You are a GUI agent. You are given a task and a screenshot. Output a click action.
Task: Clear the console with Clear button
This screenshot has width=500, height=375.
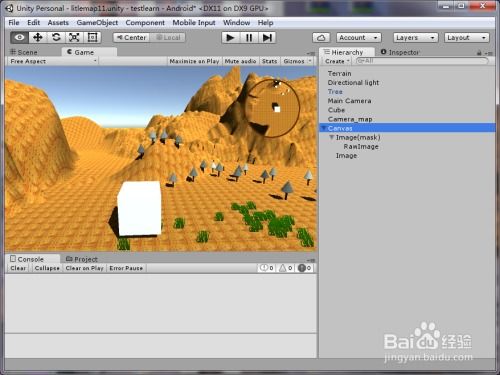(x=18, y=268)
